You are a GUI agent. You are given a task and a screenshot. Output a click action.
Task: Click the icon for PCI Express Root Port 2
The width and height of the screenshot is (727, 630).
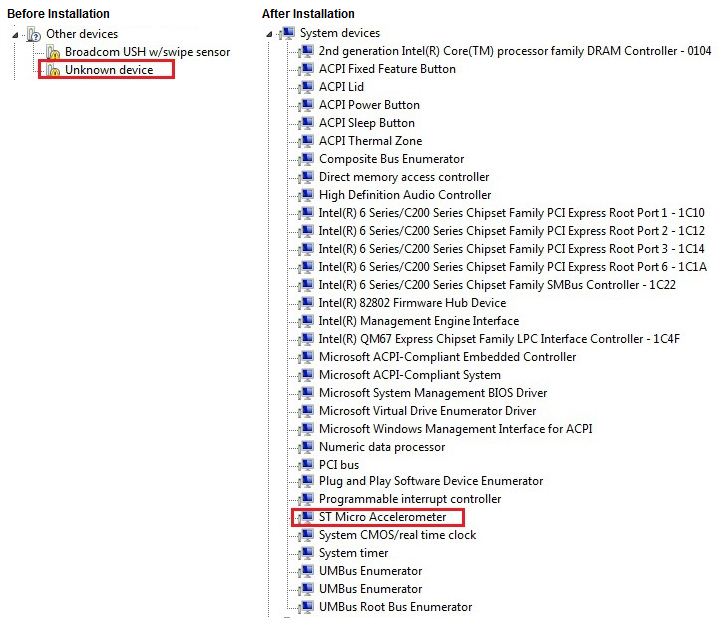(306, 231)
